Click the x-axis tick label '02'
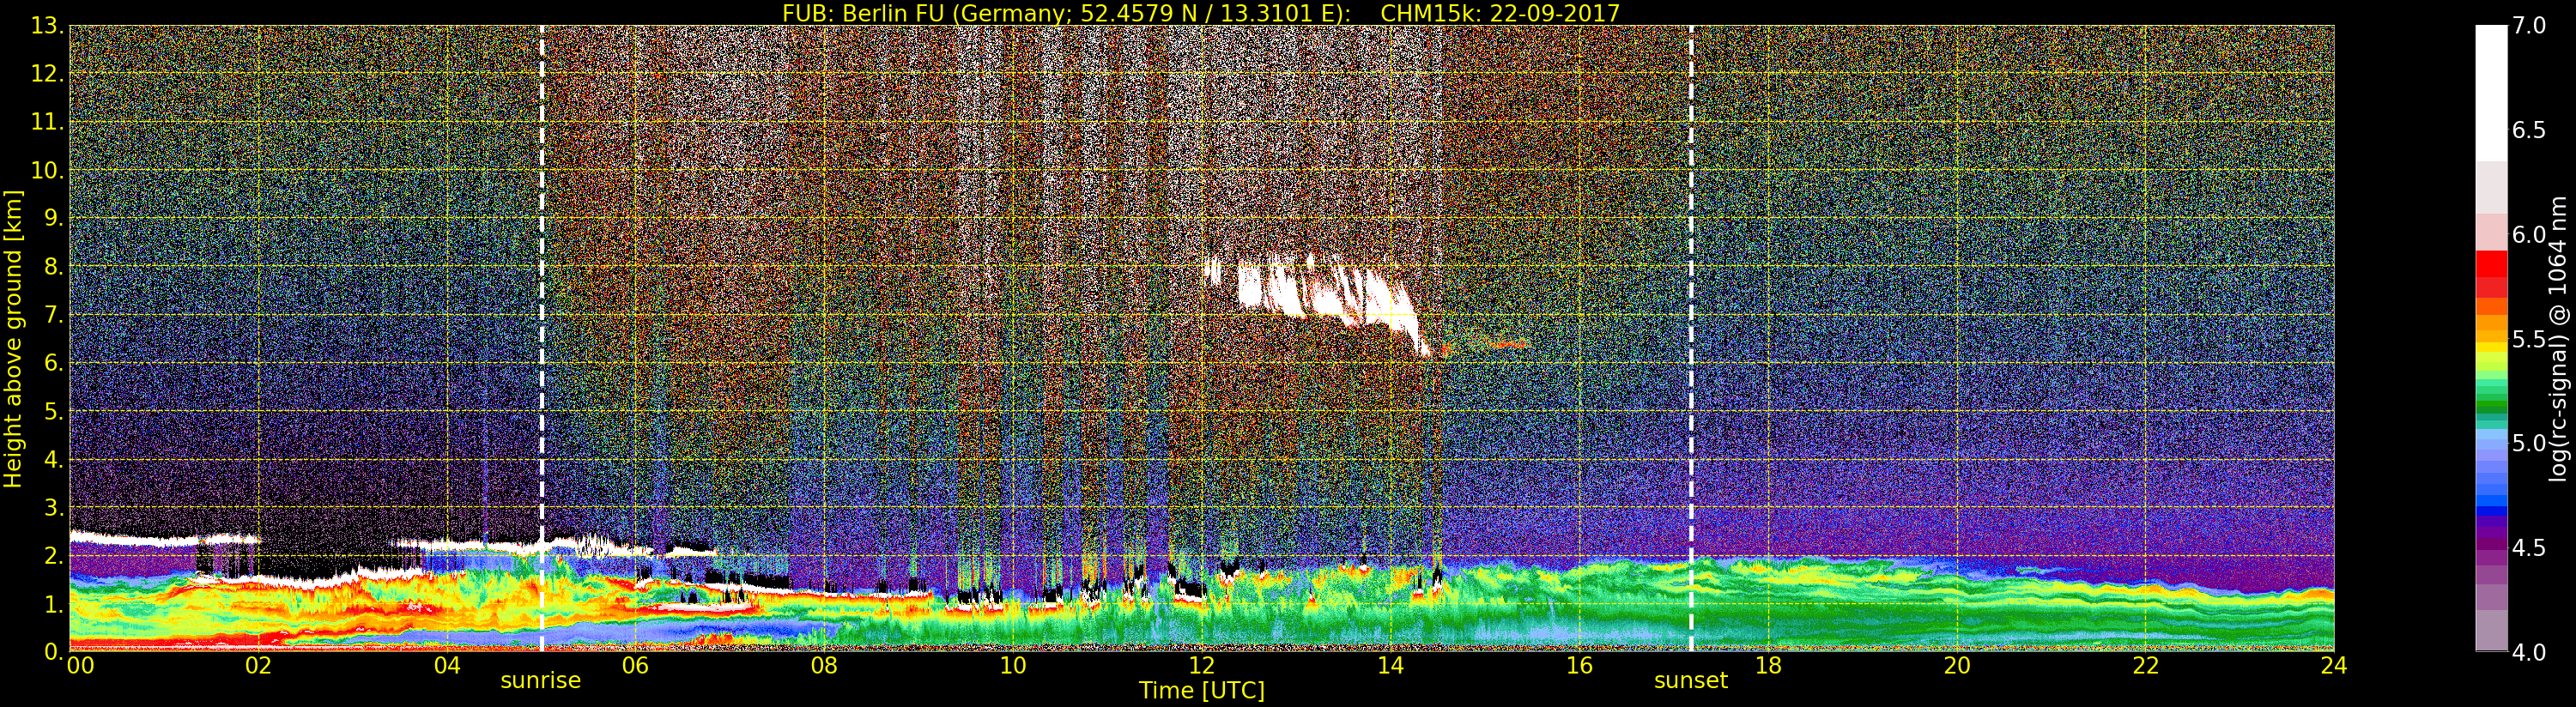Viewport: 2576px width, 707px height. point(258,665)
